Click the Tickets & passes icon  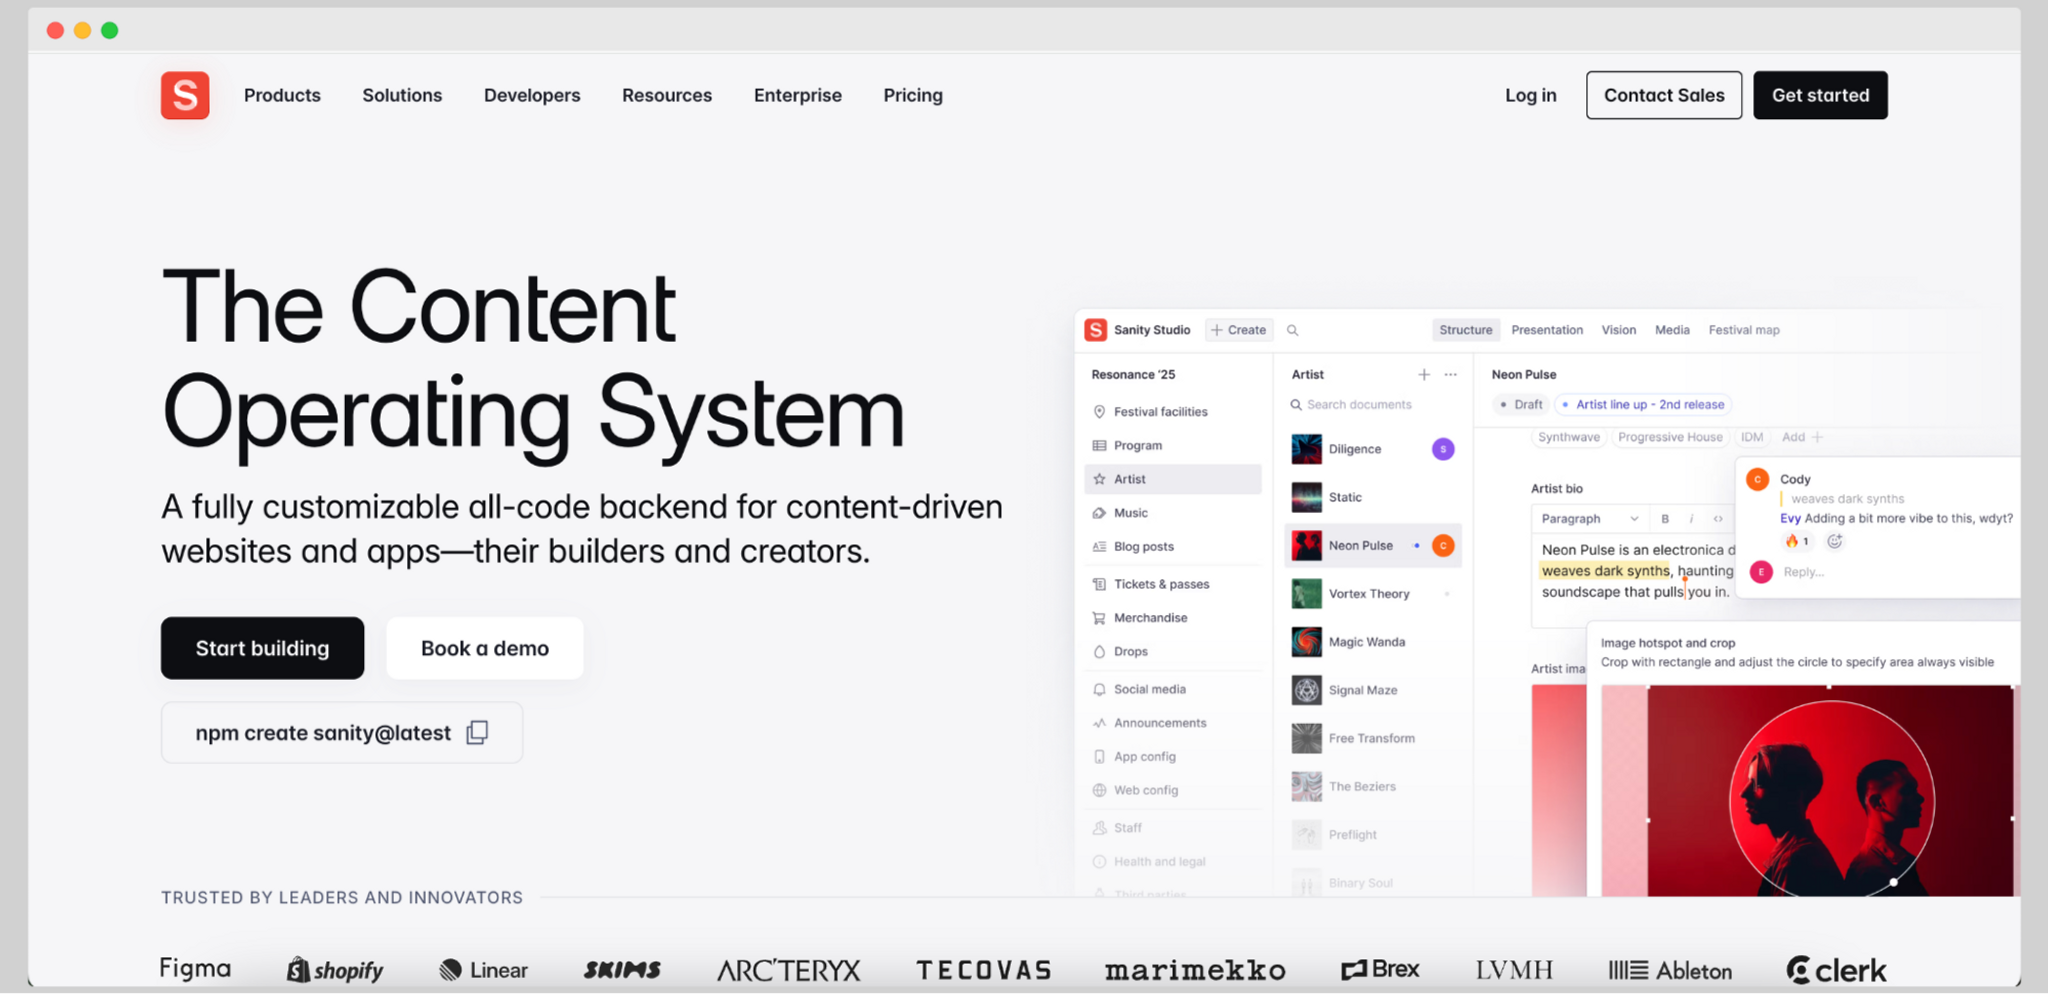[1099, 584]
